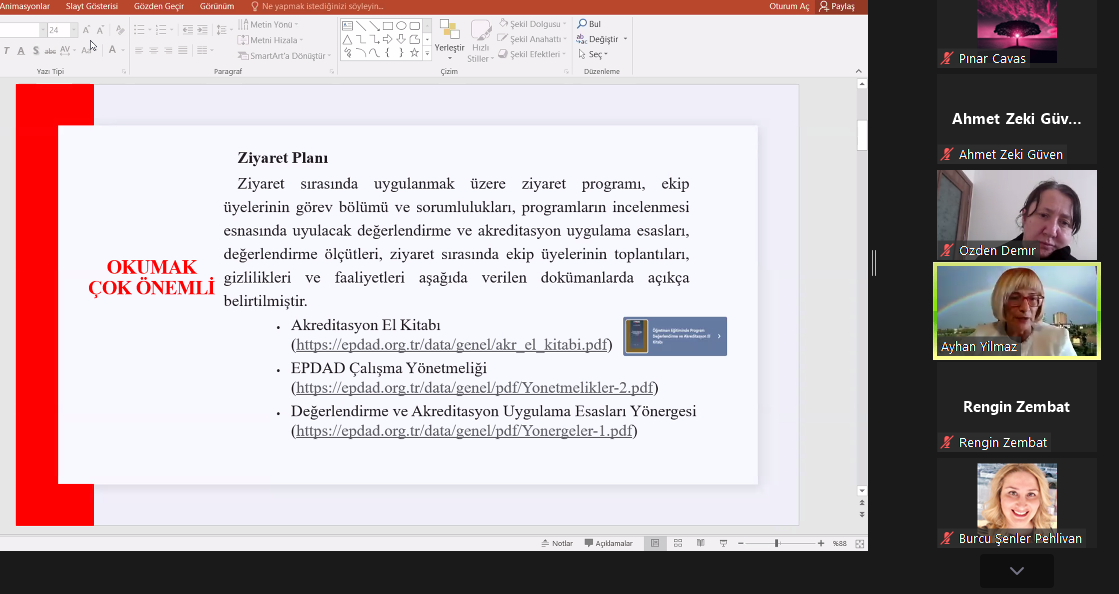This screenshot has height=594, width=1119.
Task: Open the Seç selection dropdown
Action: [594, 54]
